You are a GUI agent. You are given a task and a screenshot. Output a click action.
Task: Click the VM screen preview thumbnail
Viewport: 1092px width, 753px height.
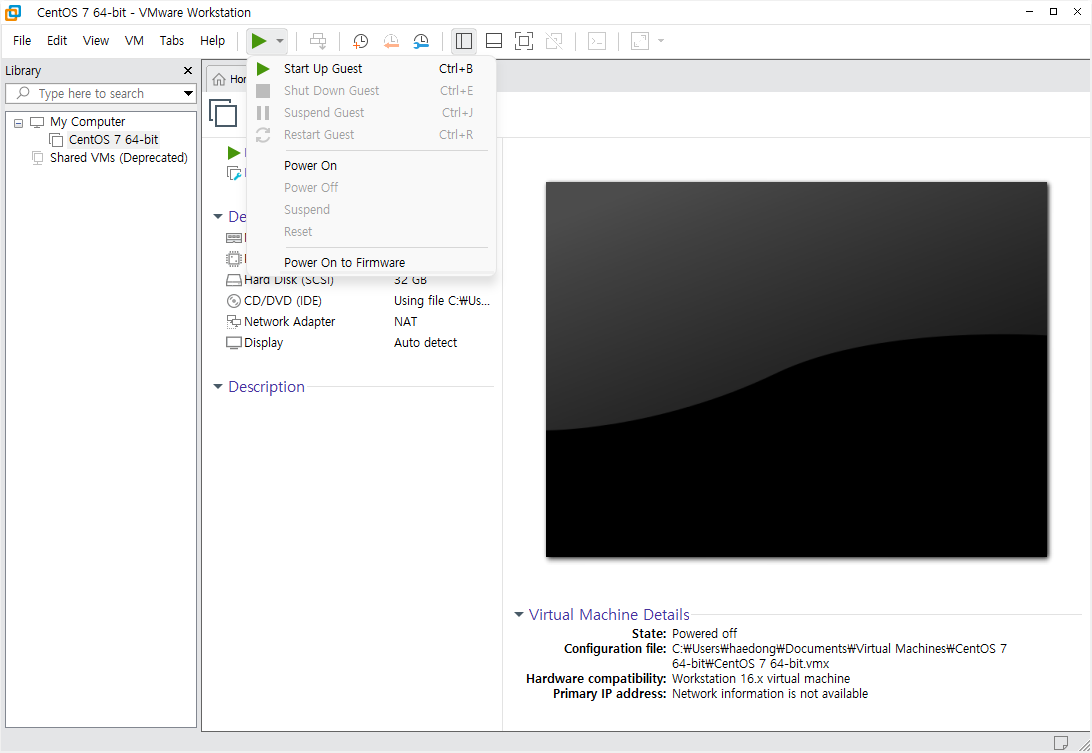coord(796,369)
